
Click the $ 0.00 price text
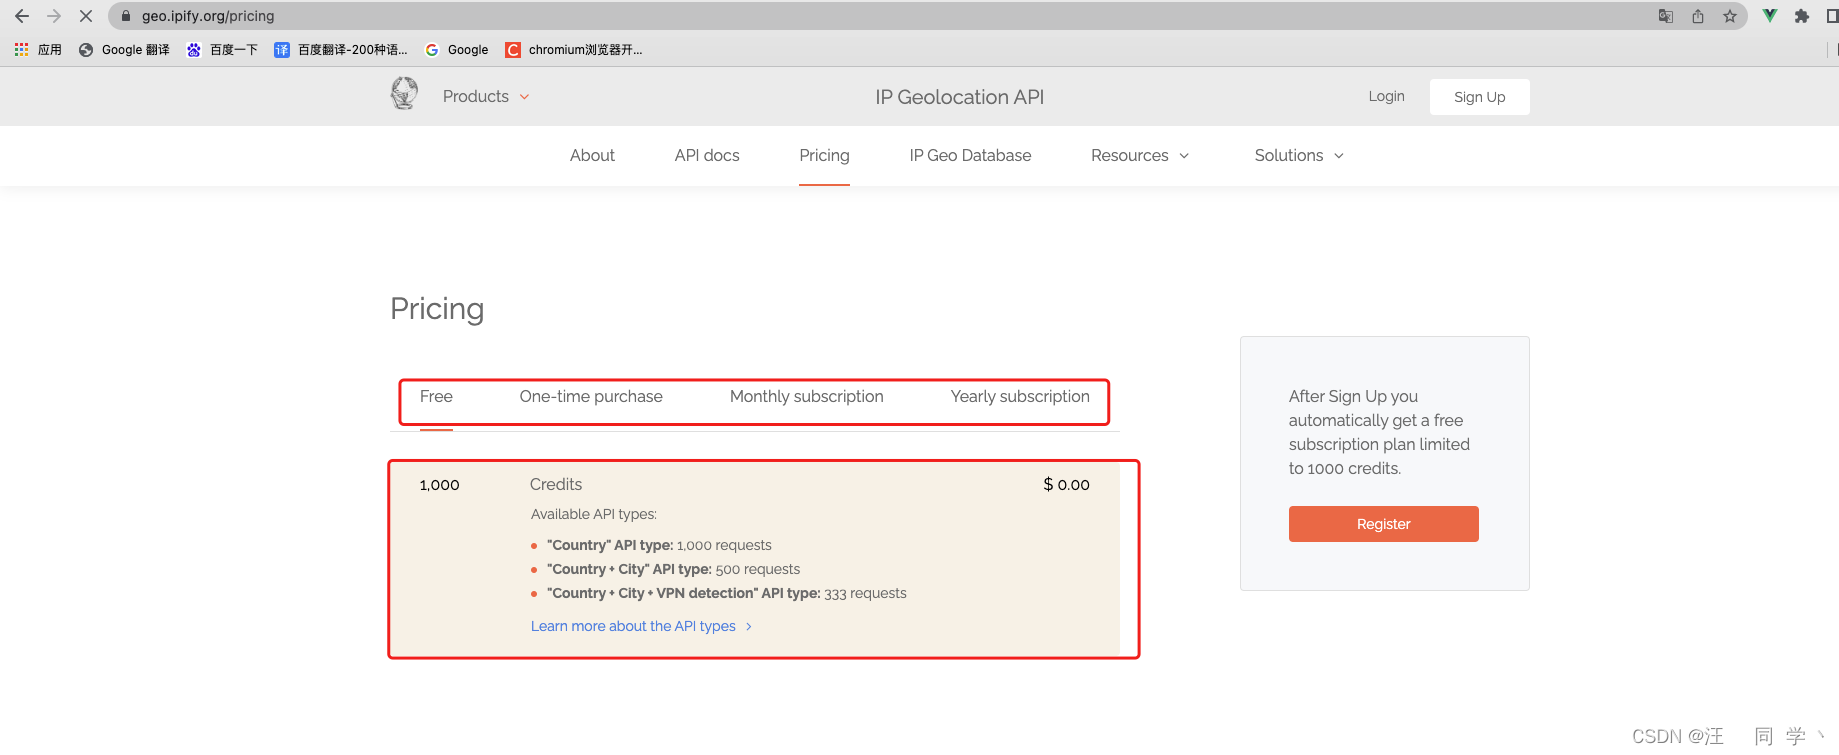point(1066,485)
